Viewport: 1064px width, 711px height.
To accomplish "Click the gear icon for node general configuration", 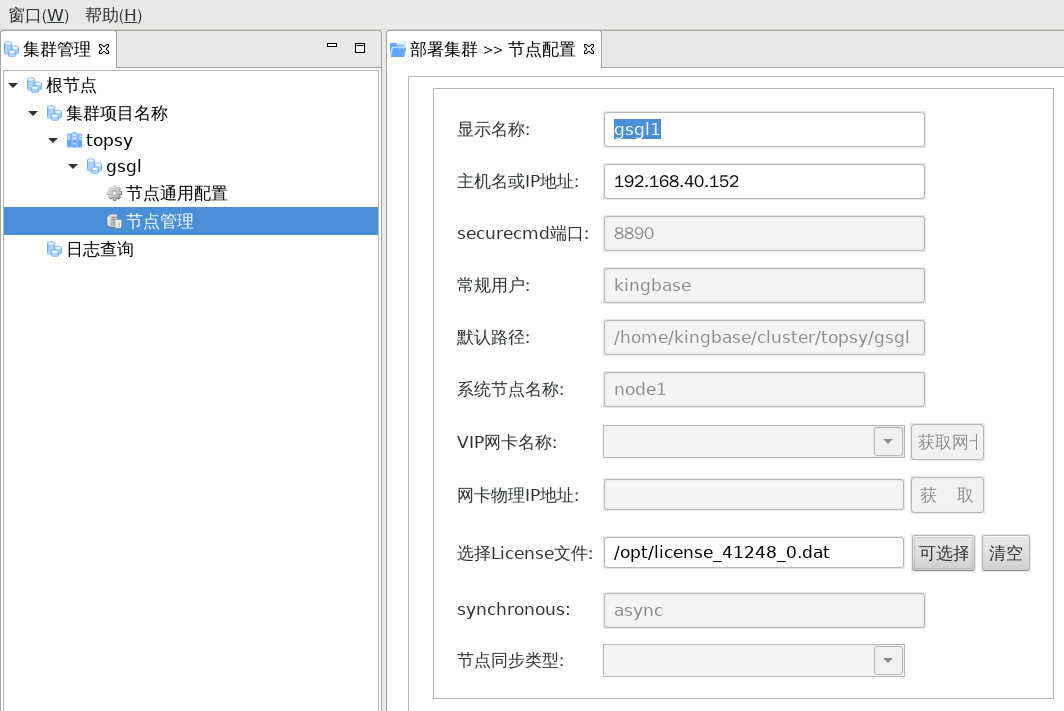I will (114, 194).
